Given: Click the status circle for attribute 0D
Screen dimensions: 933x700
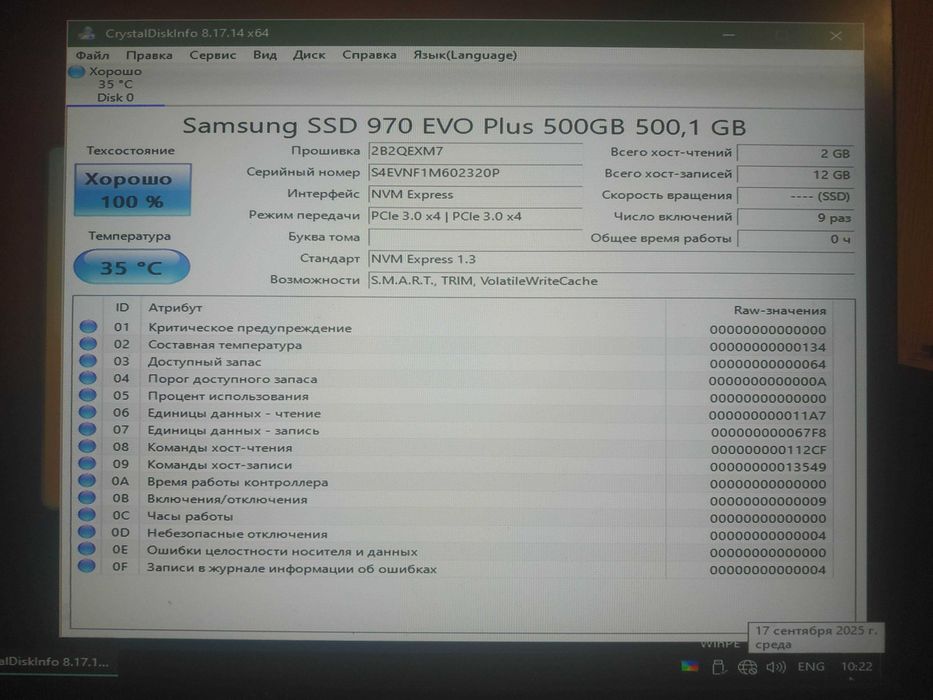Looking at the screenshot, I should [x=87, y=532].
